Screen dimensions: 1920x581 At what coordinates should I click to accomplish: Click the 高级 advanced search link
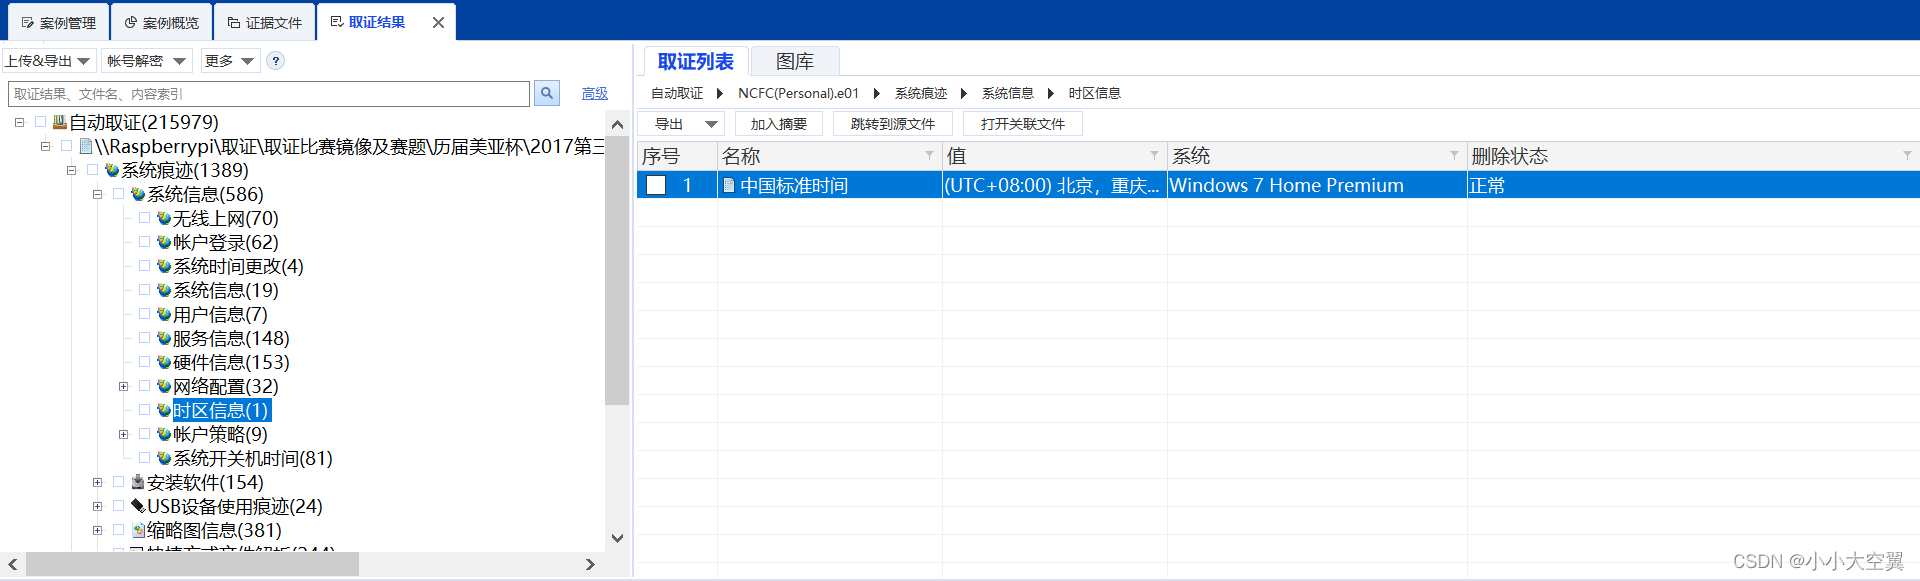tap(595, 93)
